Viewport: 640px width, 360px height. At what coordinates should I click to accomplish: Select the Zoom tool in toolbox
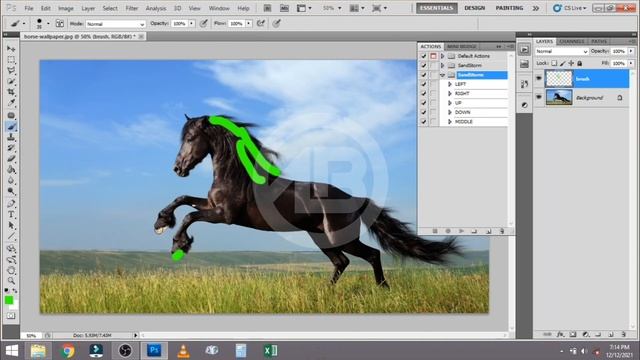(x=11, y=281)
